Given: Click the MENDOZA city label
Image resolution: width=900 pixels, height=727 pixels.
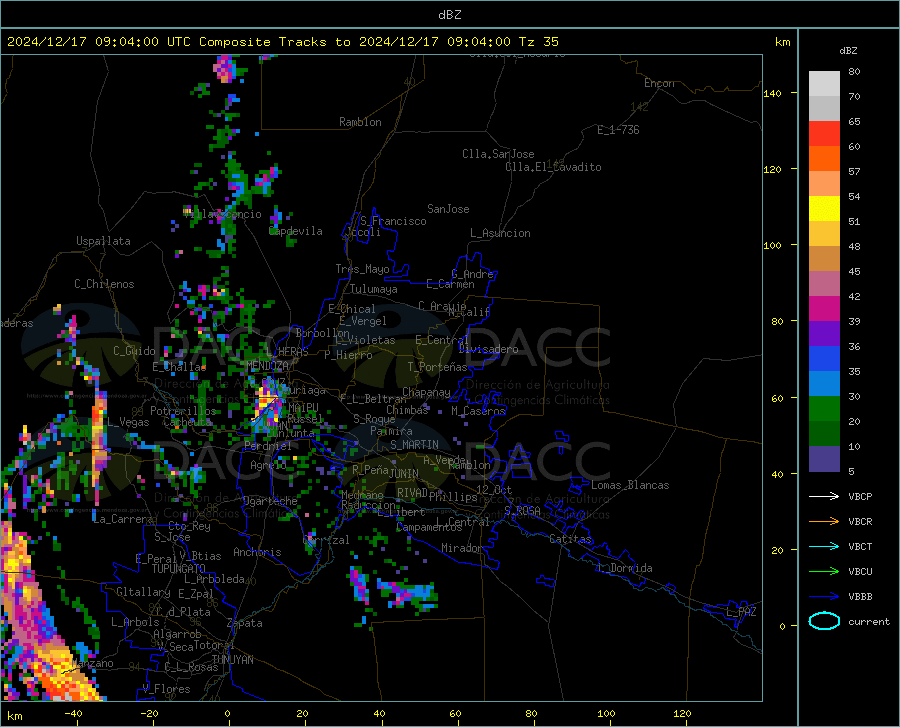Looking at the screenshot, I should [x=267, y=366].
